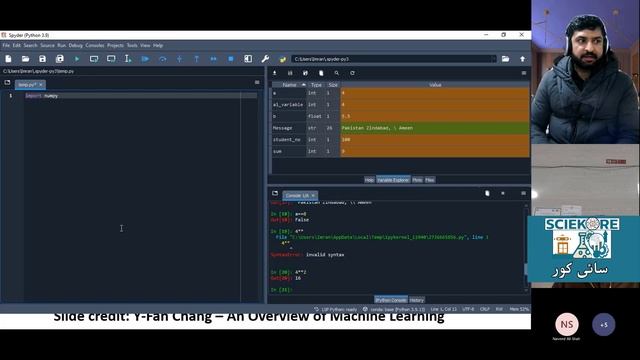Browse editor tabs button
The width and height of the screenshot is (640, 360).
(7, 82)
